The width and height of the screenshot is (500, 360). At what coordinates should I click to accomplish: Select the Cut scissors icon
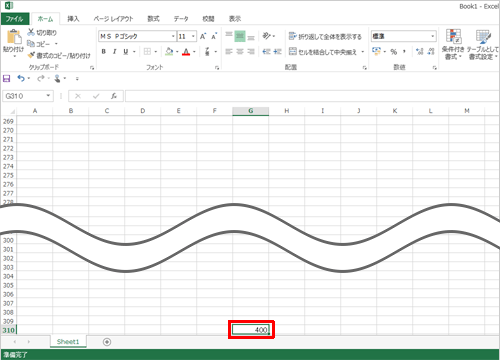click(x=31, y=32)
